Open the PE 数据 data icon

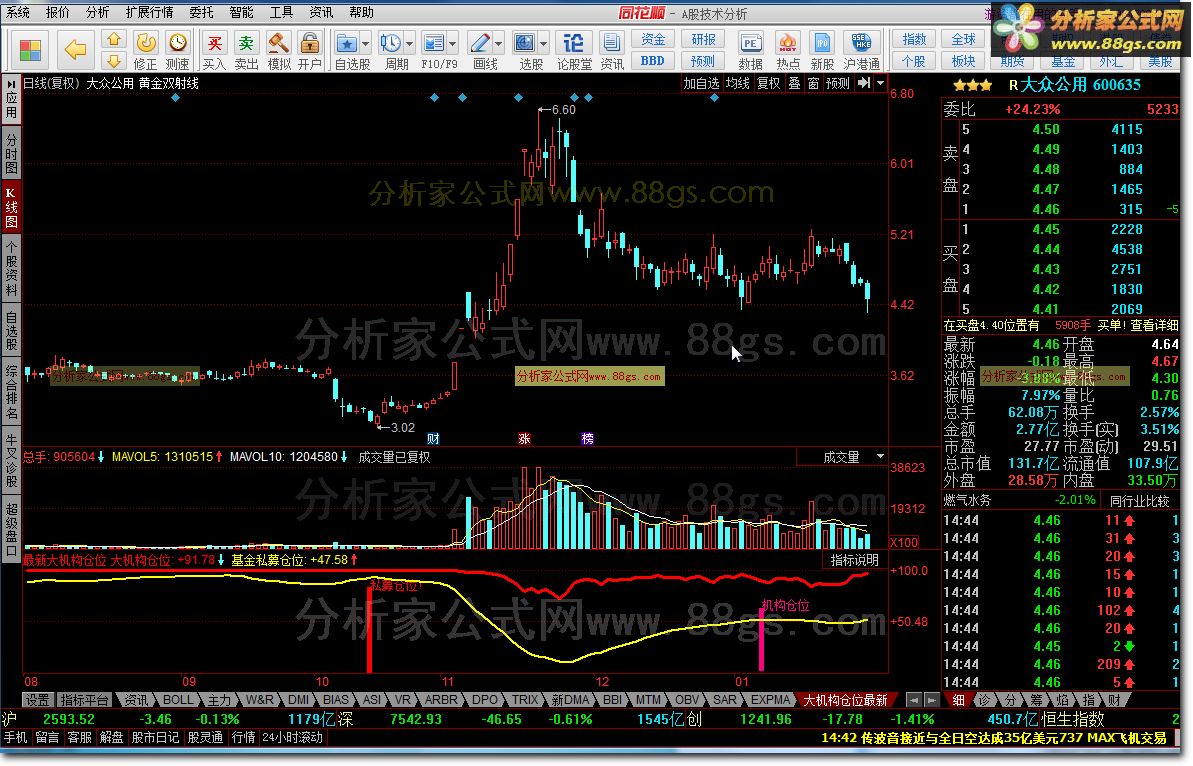click(x=750, y=50)
